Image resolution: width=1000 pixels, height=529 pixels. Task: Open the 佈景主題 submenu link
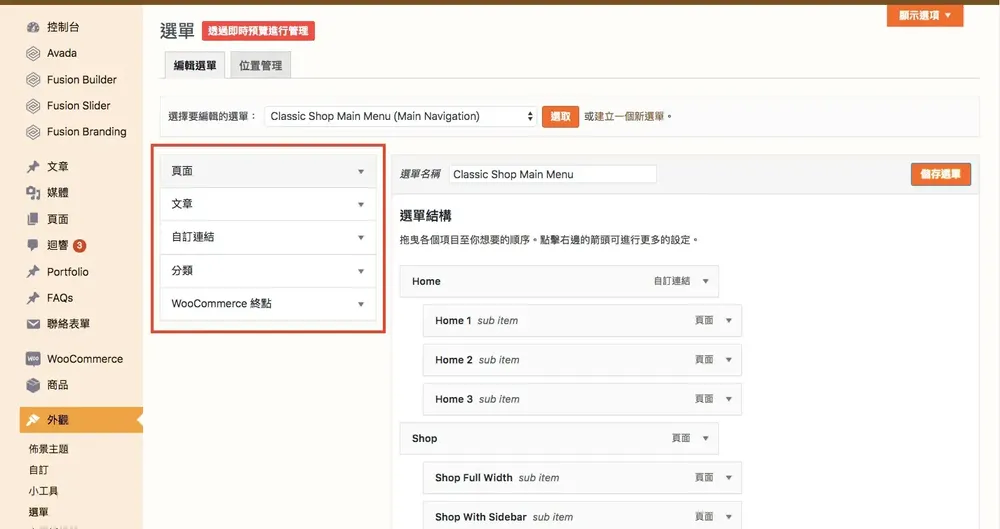point(48,449)
